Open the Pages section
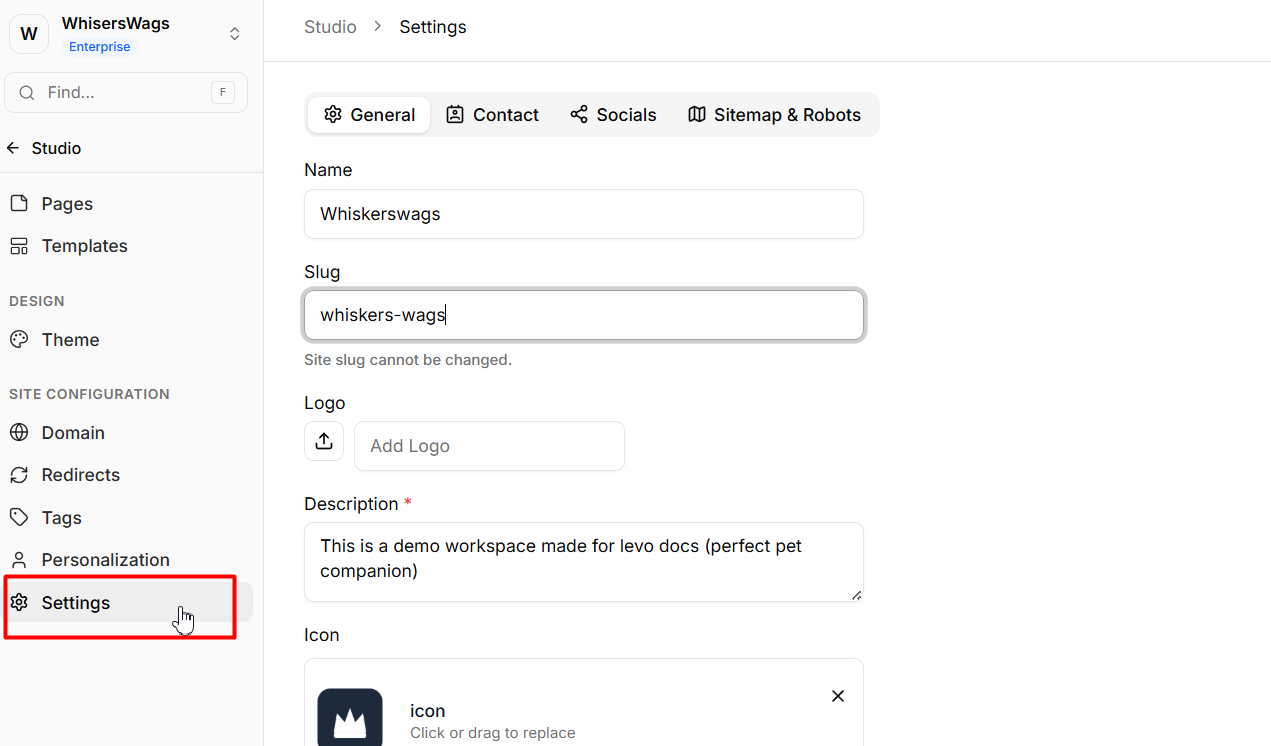The height and width of the screenshot is (746, 1271). (x=67, y=204)
